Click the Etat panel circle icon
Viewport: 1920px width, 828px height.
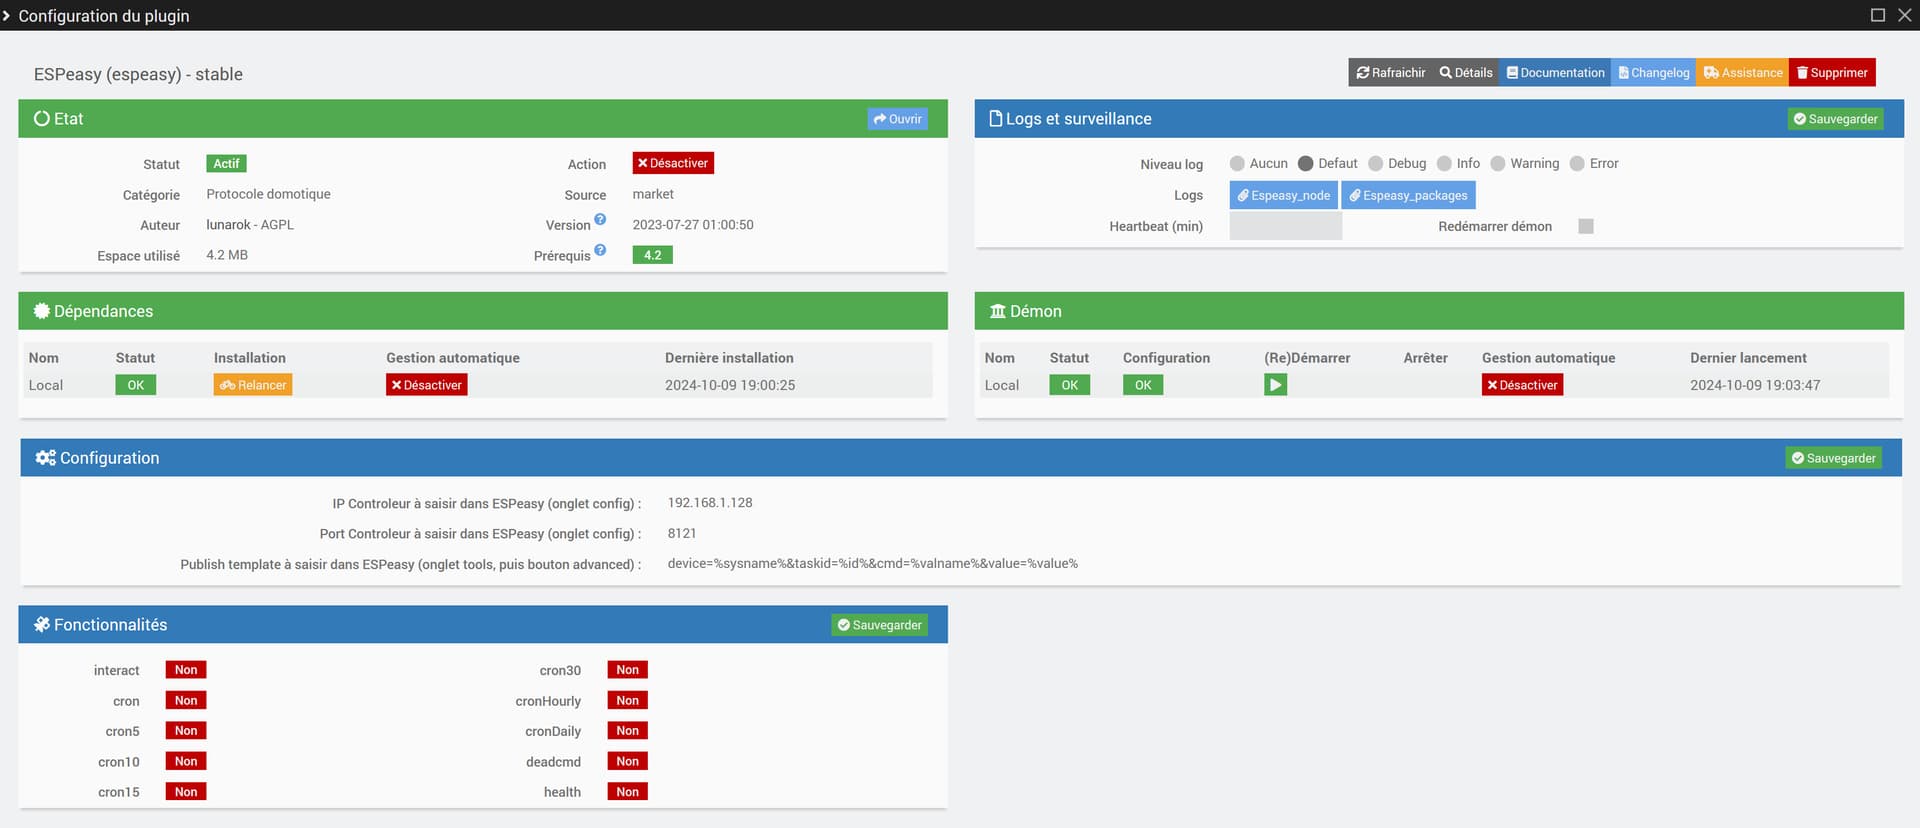42,118
